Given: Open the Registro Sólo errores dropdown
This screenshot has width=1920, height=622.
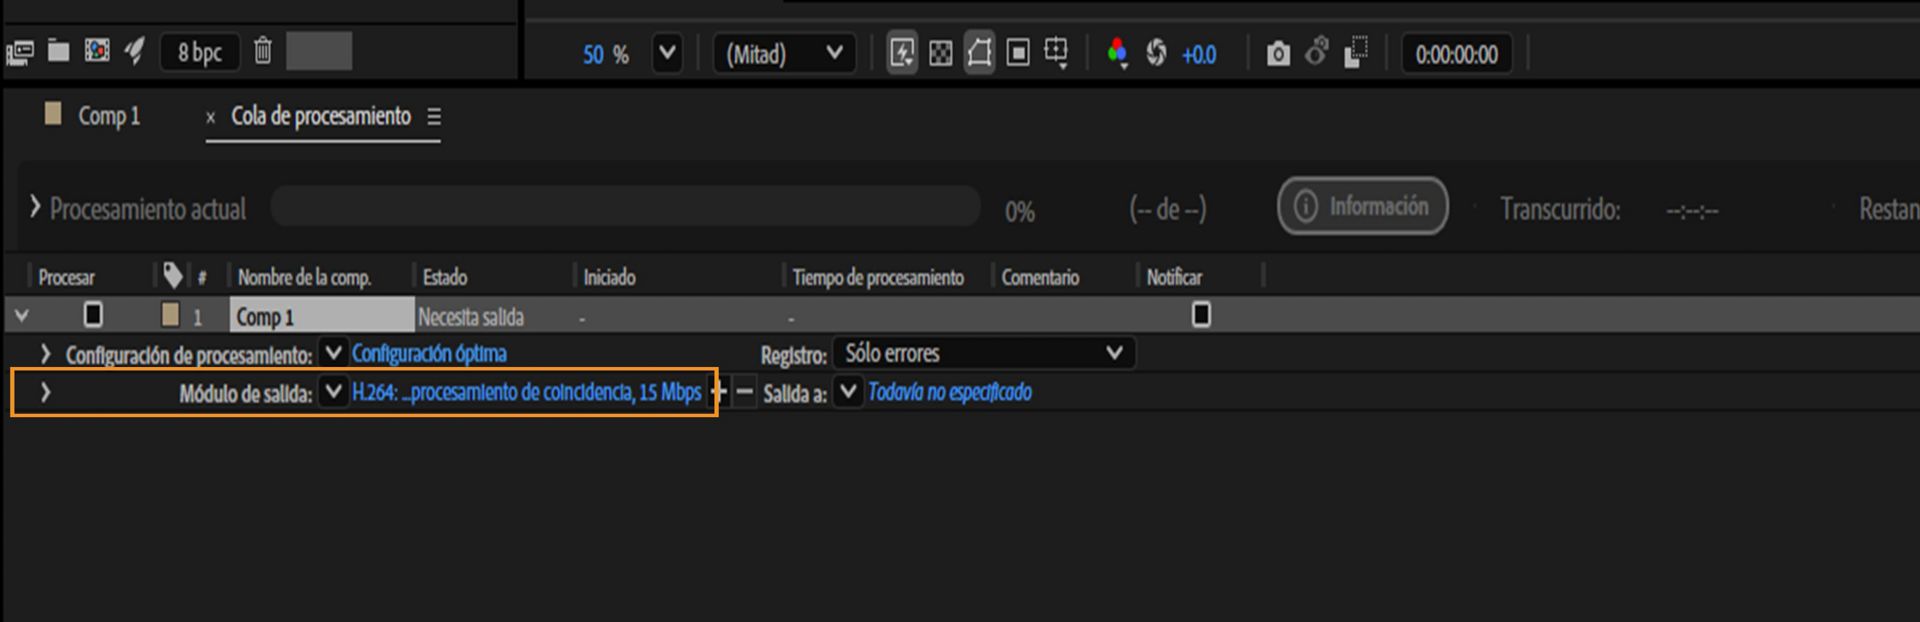Looking at the screenshot, I should click(x=984, y=353).
